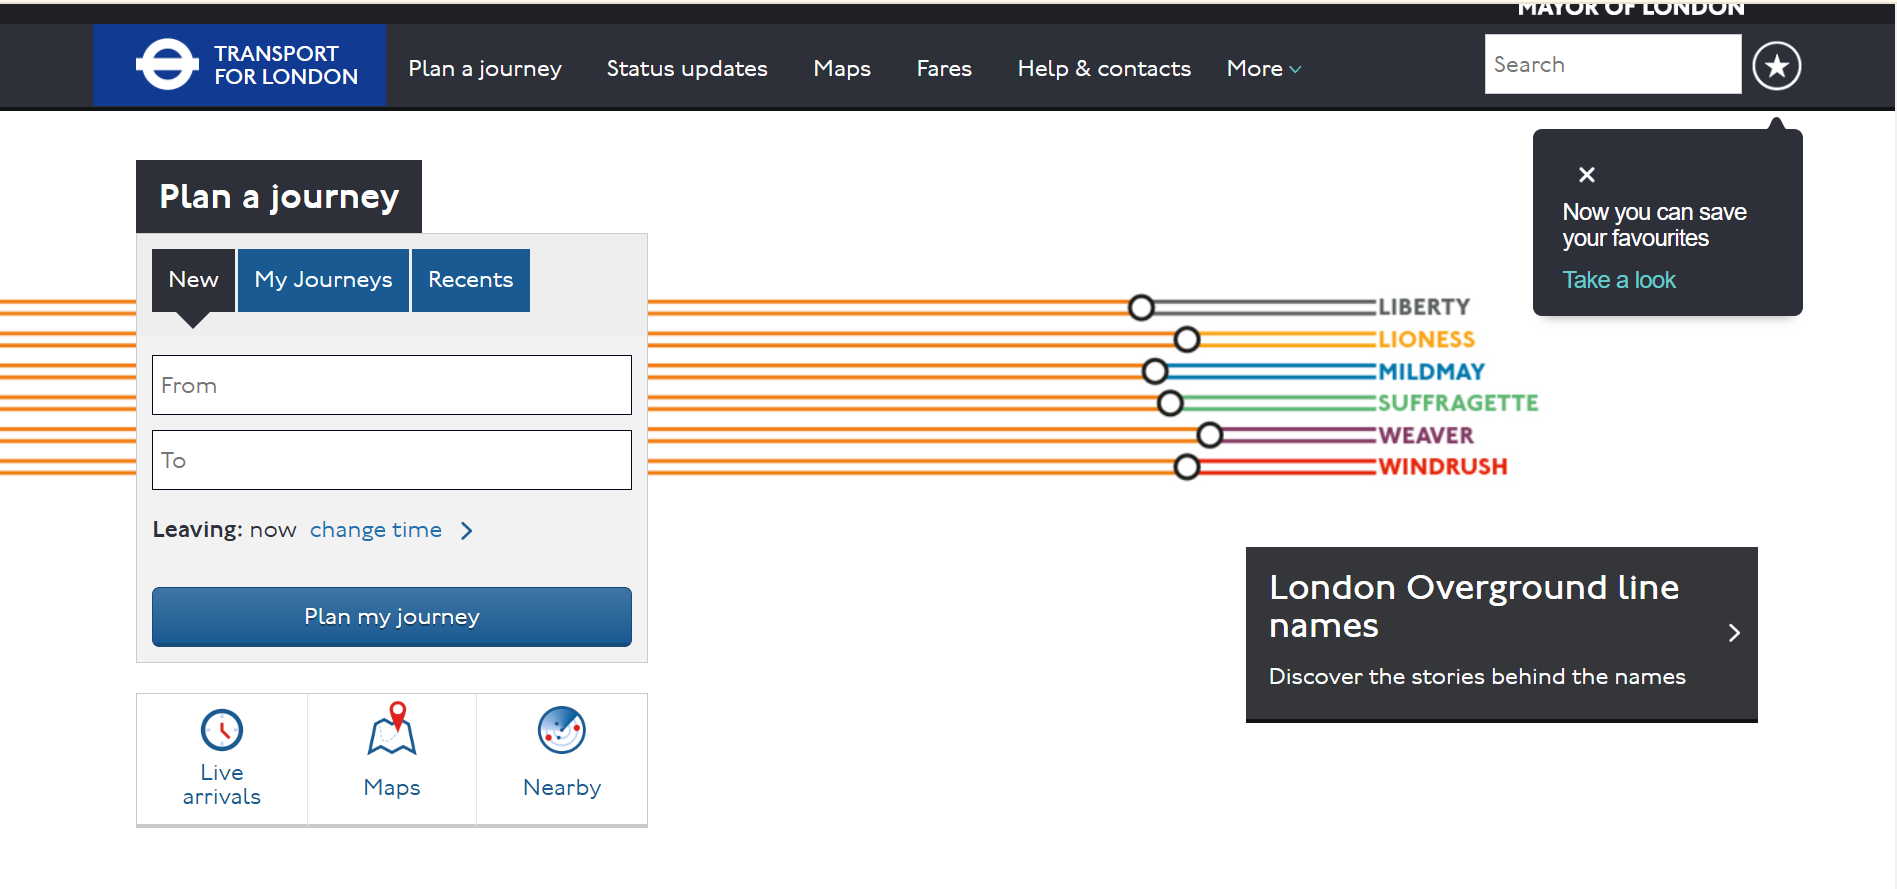This screenshot has width=1897, height=889.
Task: Open Live arrivals clock icon
Action: (x=222, y=730)
